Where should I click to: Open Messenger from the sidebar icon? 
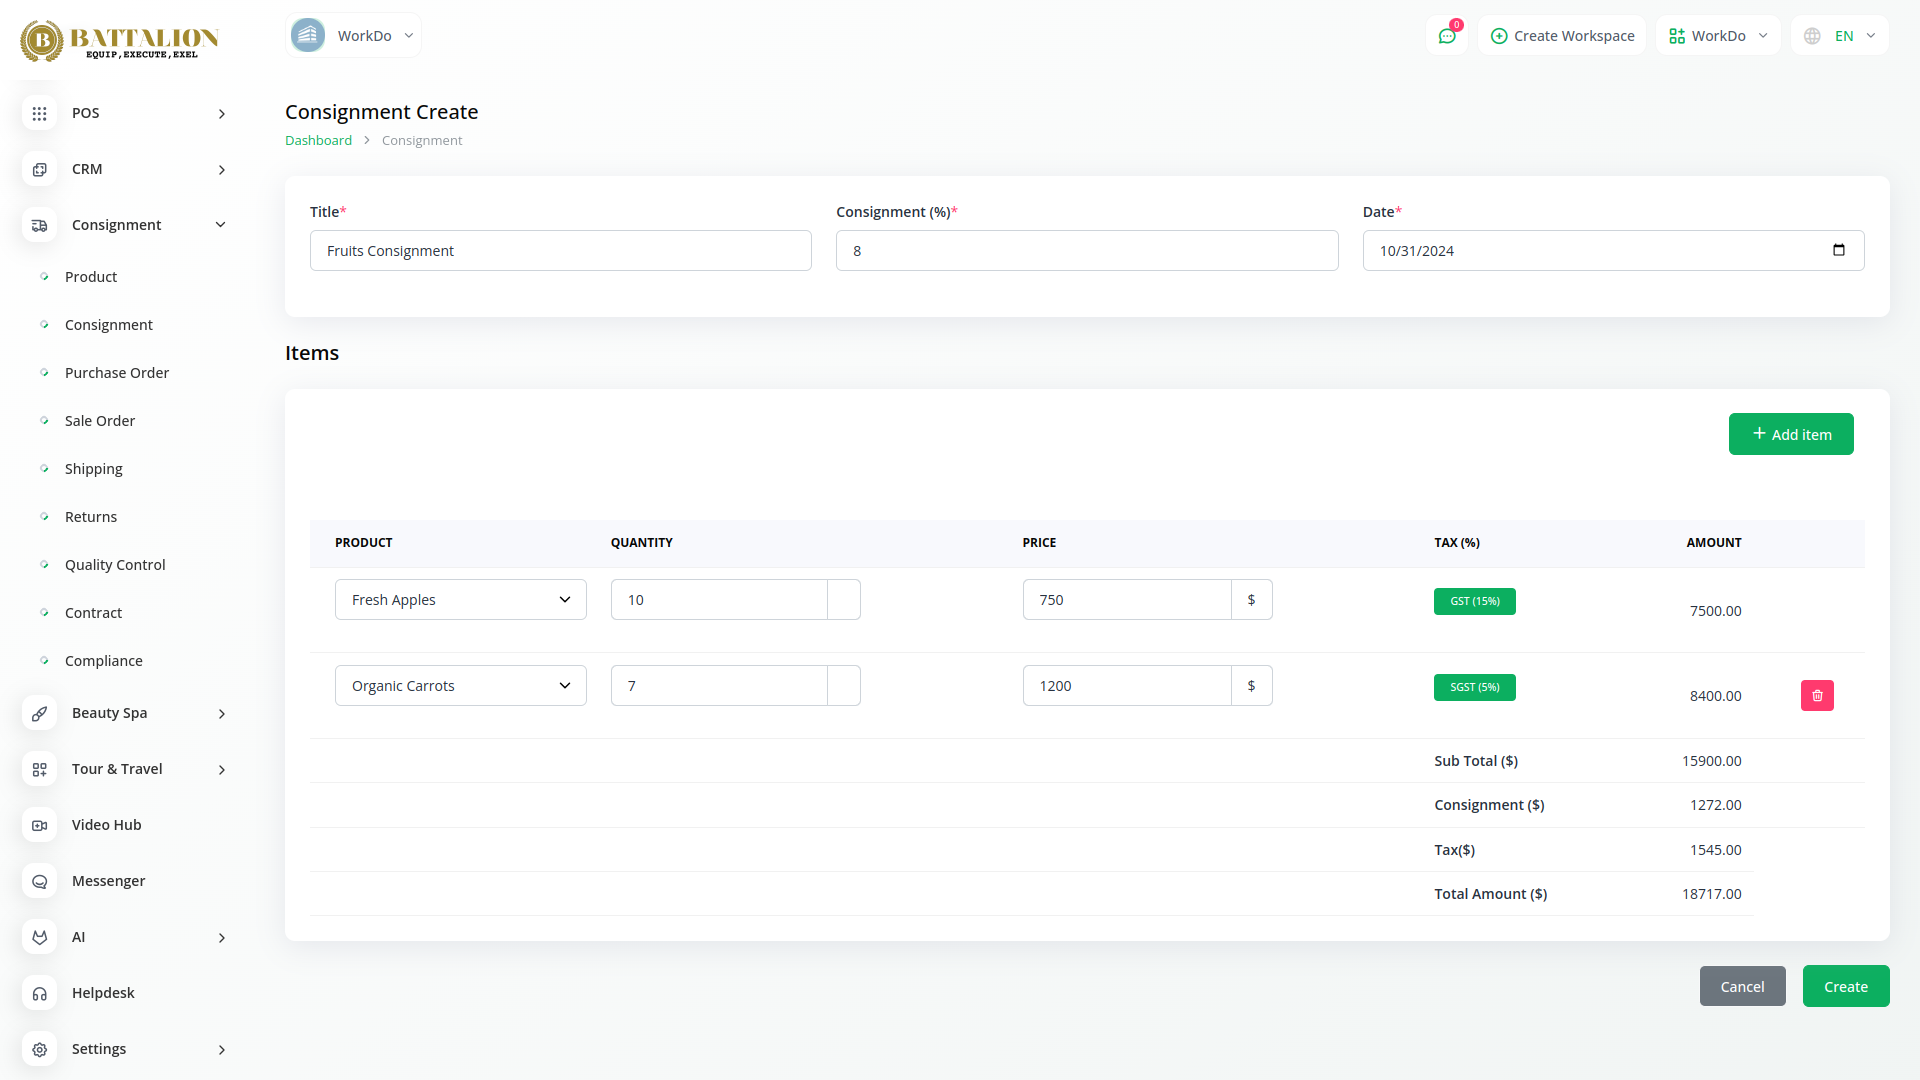(x=39, y=881)
